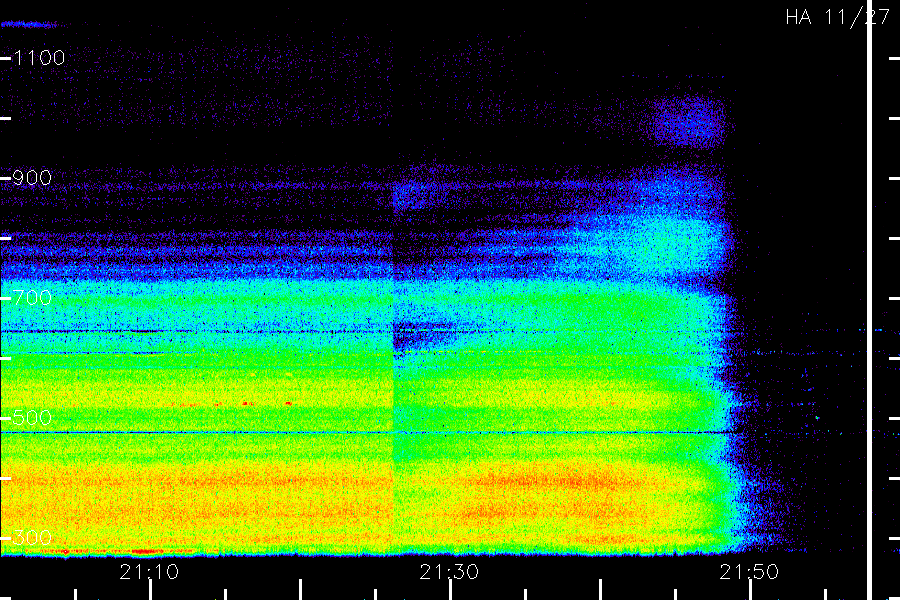Click the HA 11/27 date label
The width and height of the screenshot is (900, 600).
point(837,17)
